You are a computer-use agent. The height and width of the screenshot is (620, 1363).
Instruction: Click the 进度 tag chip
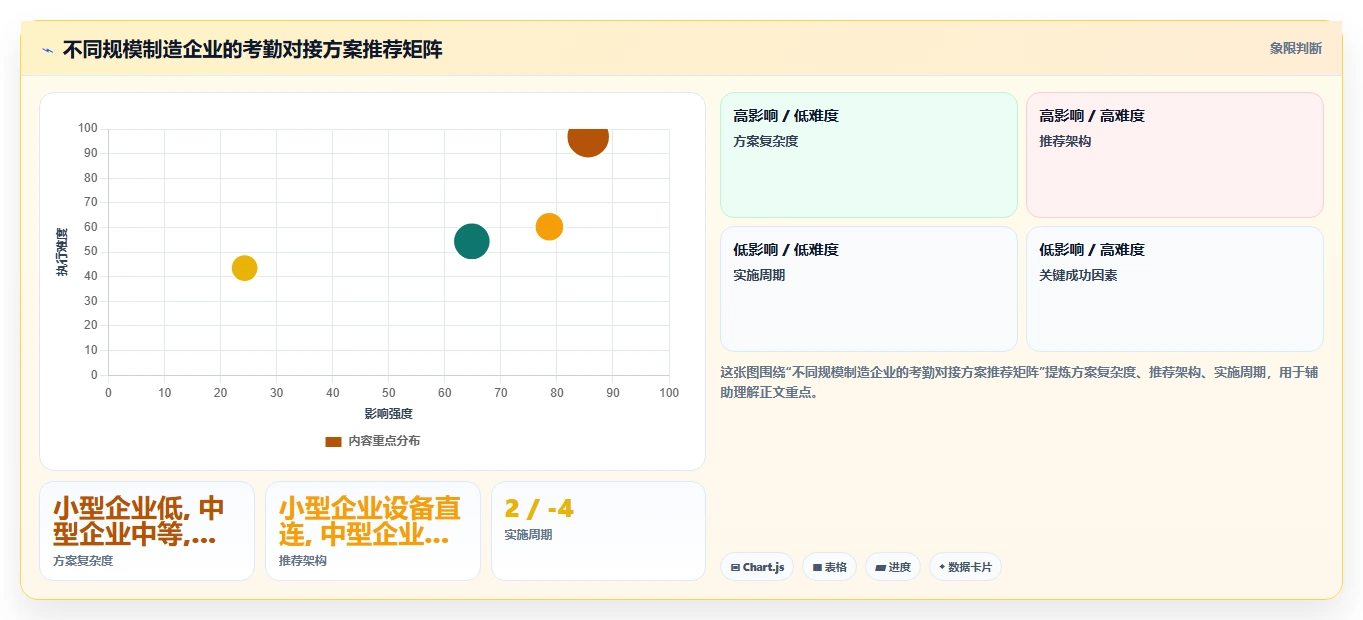click(893, 567)
